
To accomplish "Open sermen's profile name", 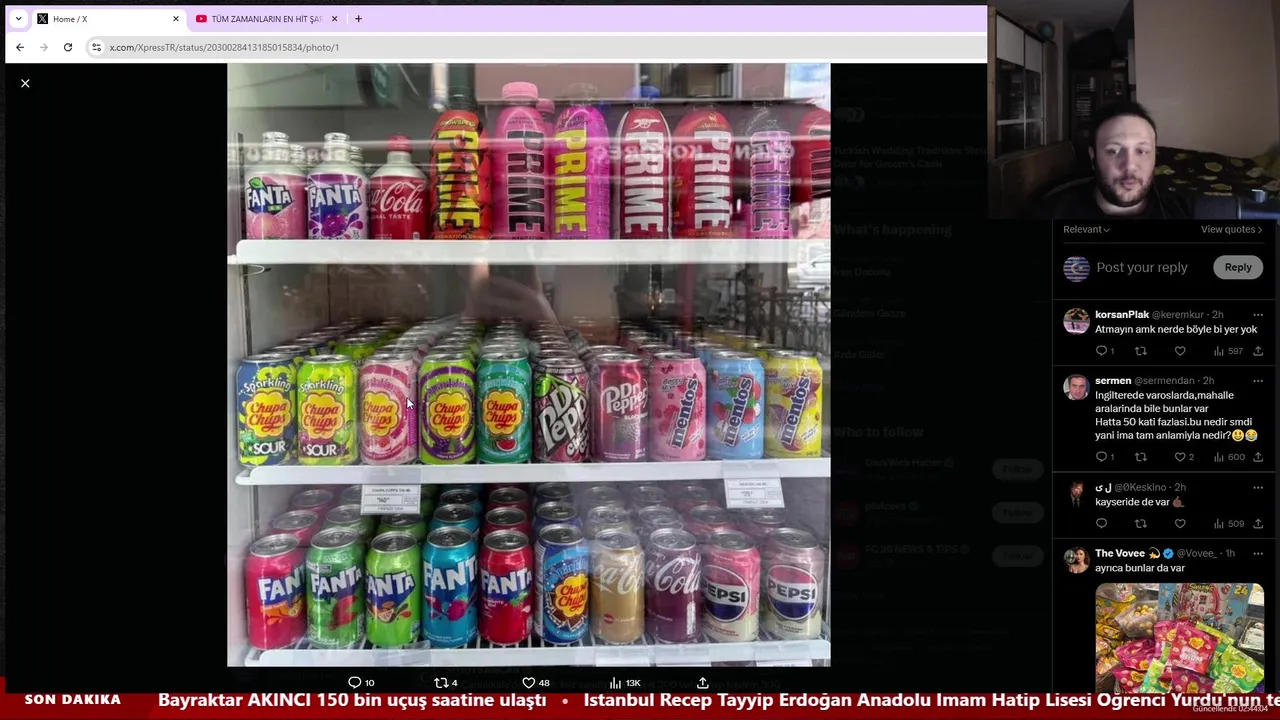I will click(1113, 381).
